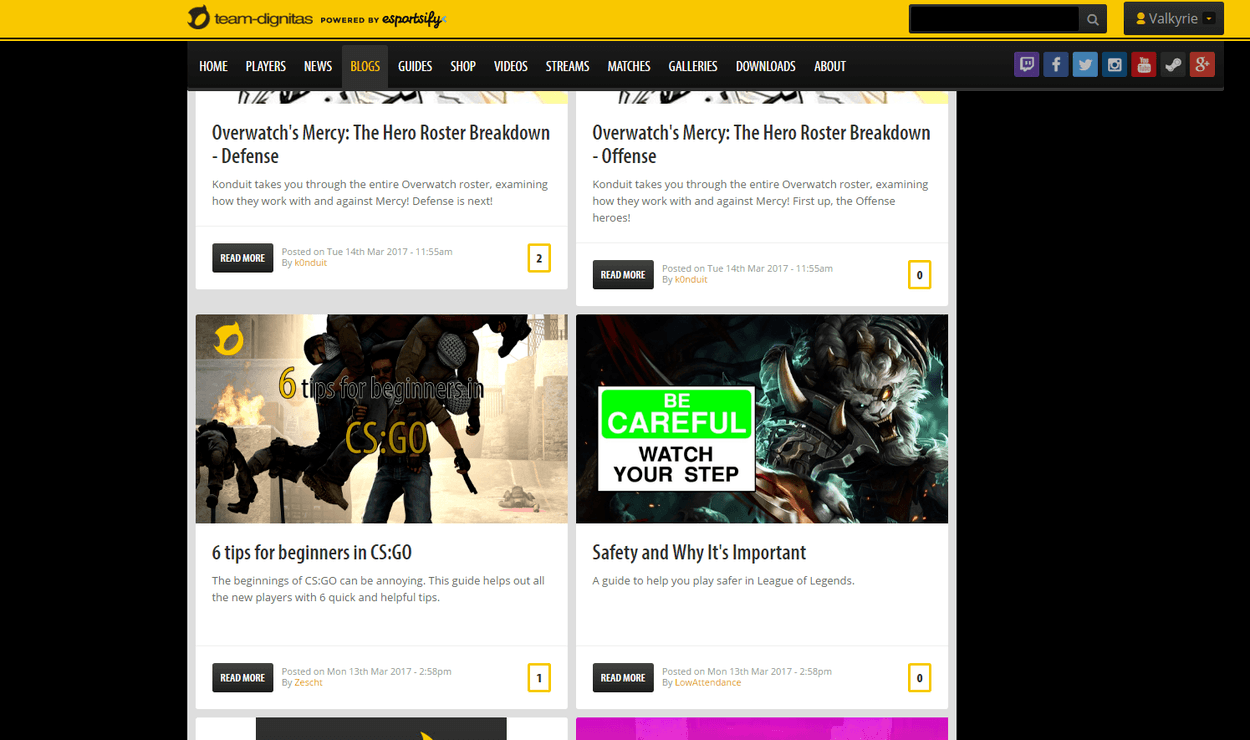Screen dimensions: 1250x740
Task: Open LowAttendance author link
Action: coord(708,683)
